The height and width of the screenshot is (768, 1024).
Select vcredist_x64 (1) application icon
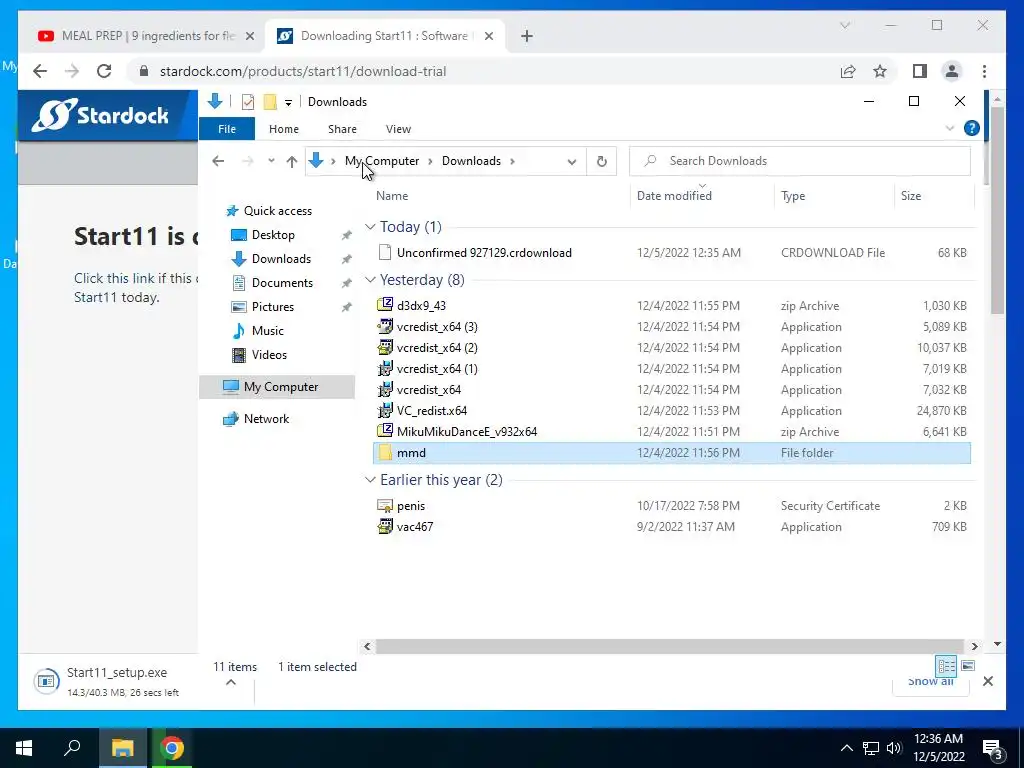pos(385,368)
